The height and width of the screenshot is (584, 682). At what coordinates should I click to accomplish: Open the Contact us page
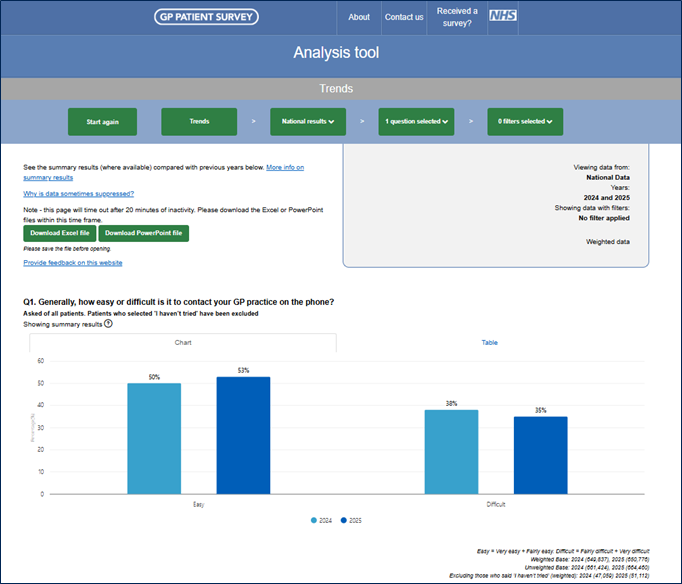tap(404, 17)
